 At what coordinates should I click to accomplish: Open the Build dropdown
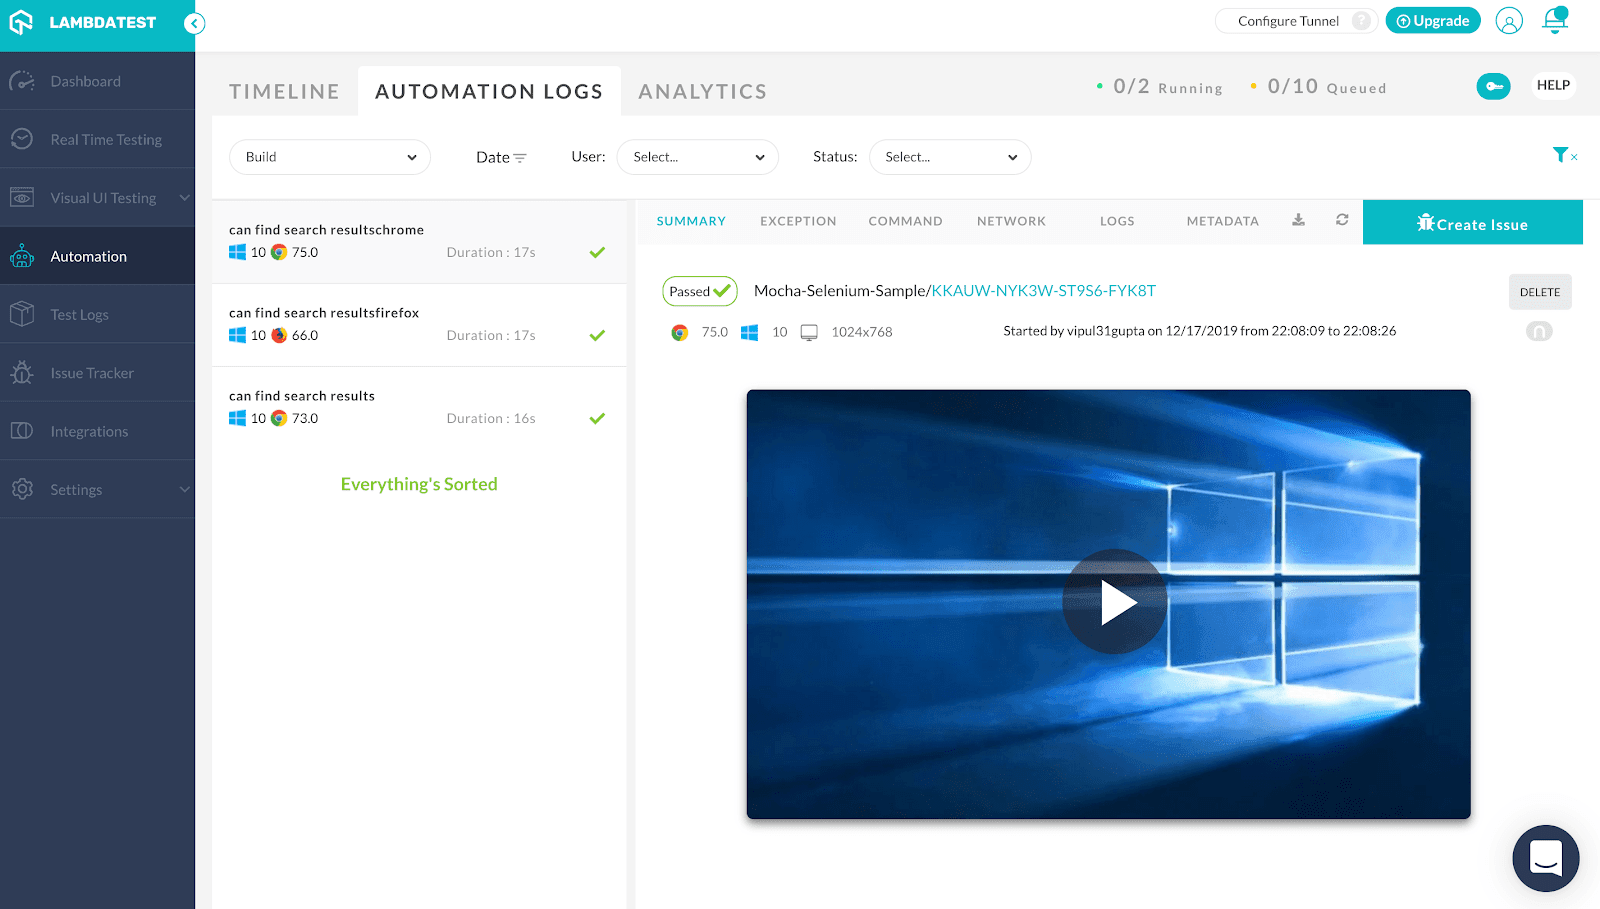[330, 157]
